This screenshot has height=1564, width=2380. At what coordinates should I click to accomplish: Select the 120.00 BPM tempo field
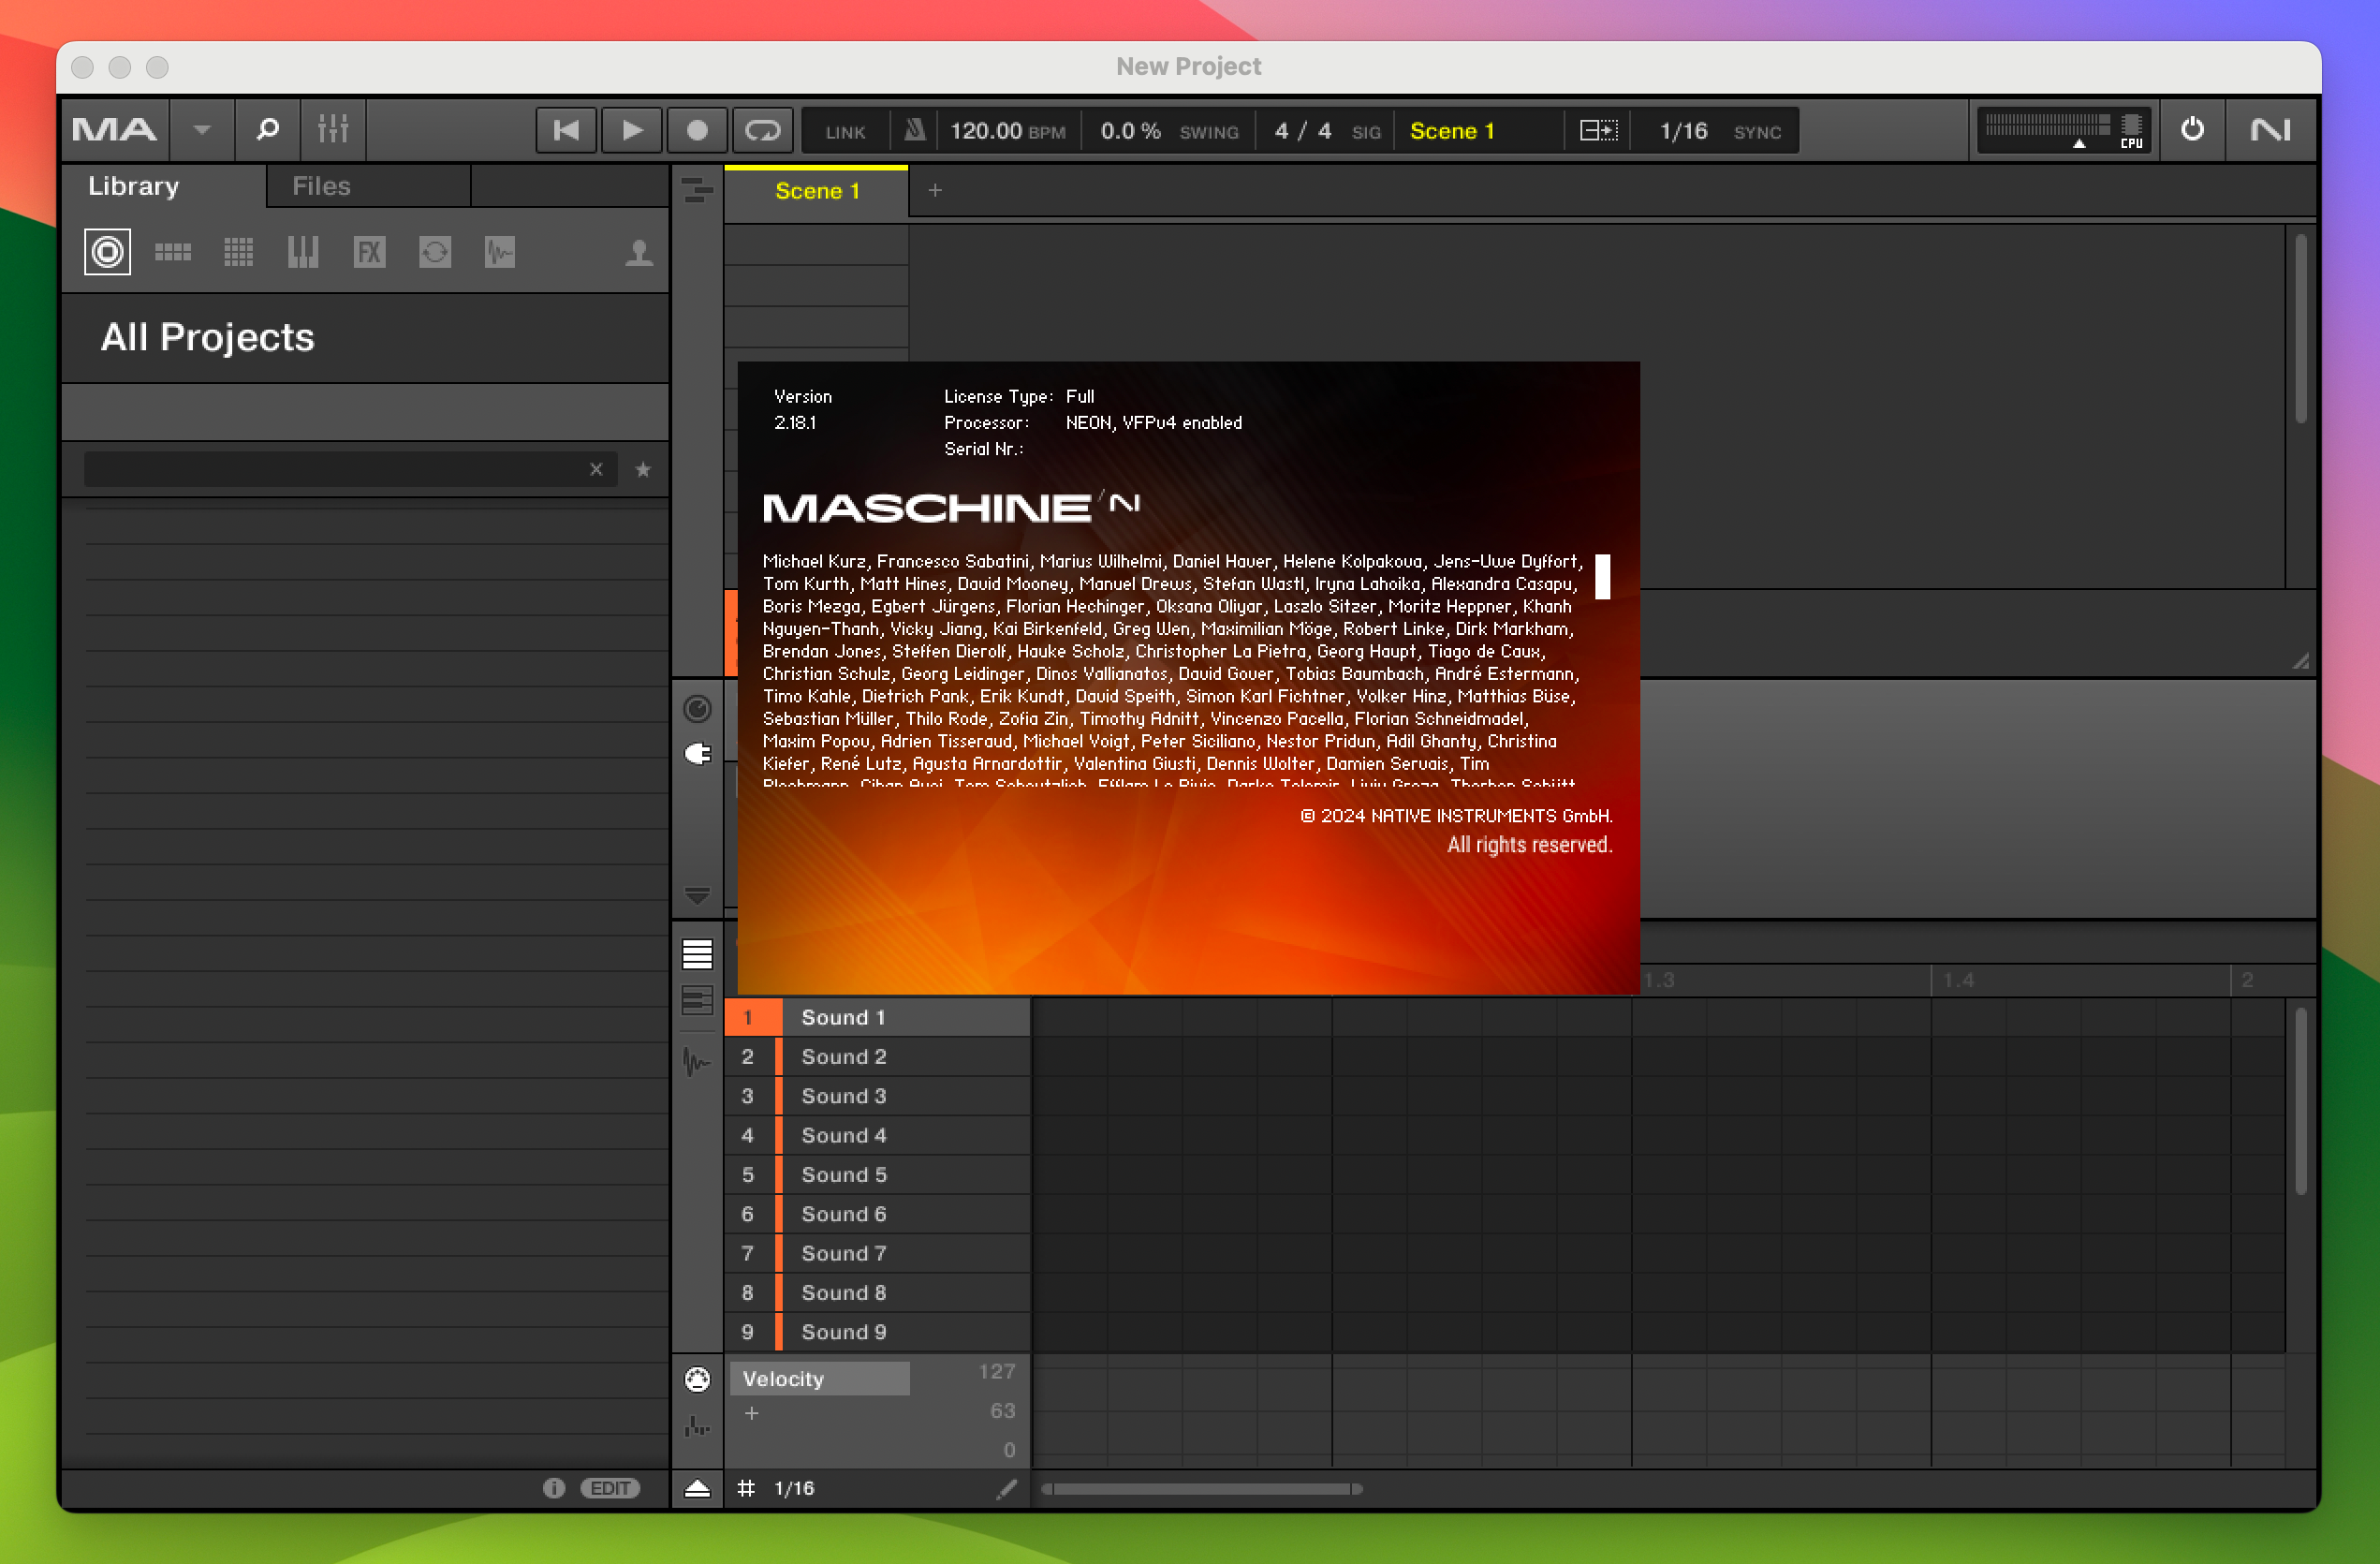click(1007, 131)
